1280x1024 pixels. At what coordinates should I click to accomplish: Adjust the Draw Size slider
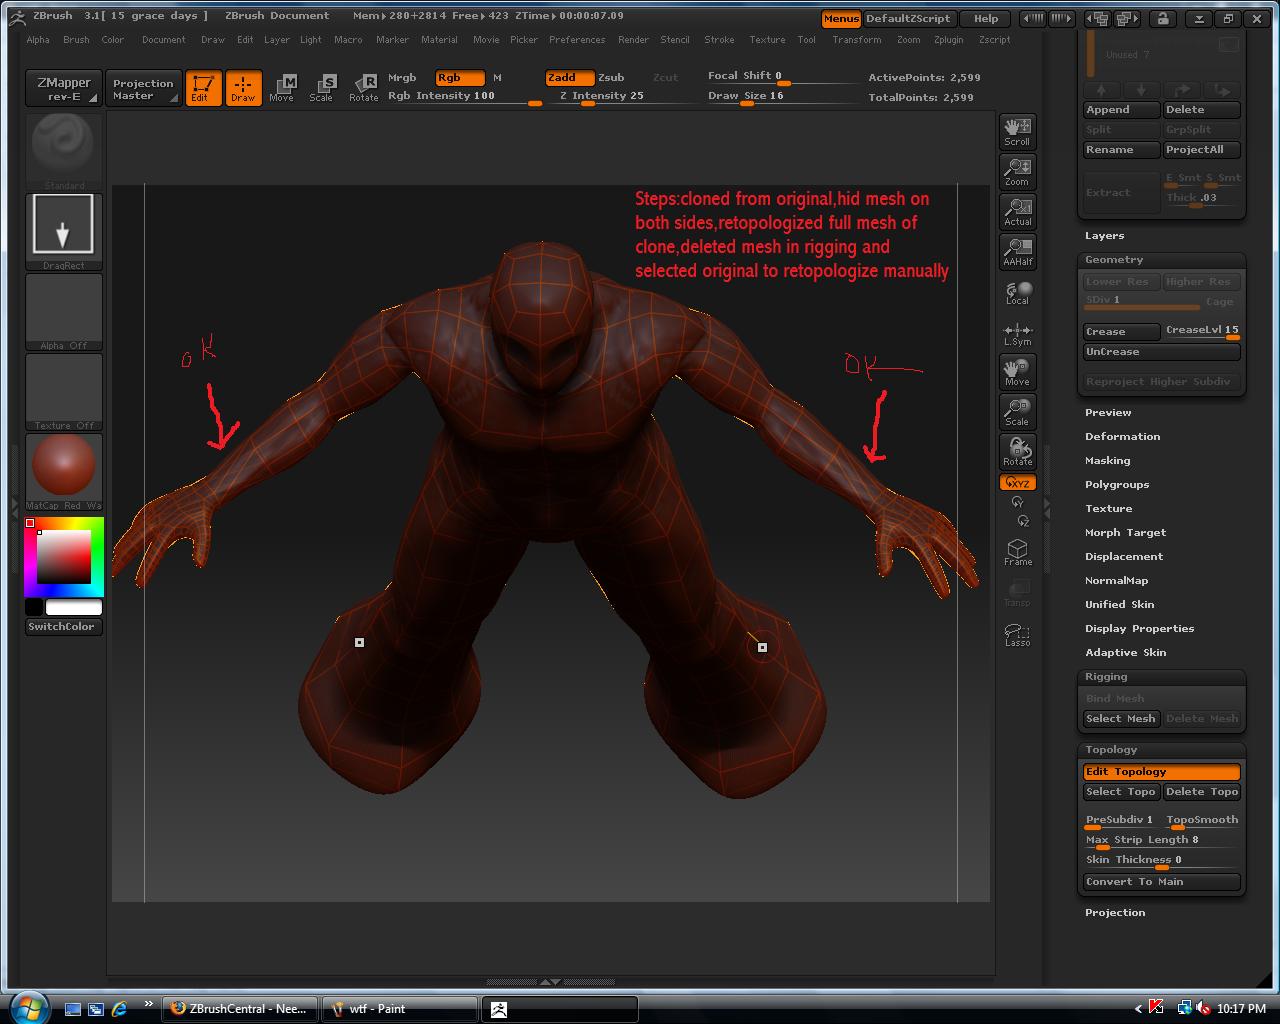[x=782, y=97]
